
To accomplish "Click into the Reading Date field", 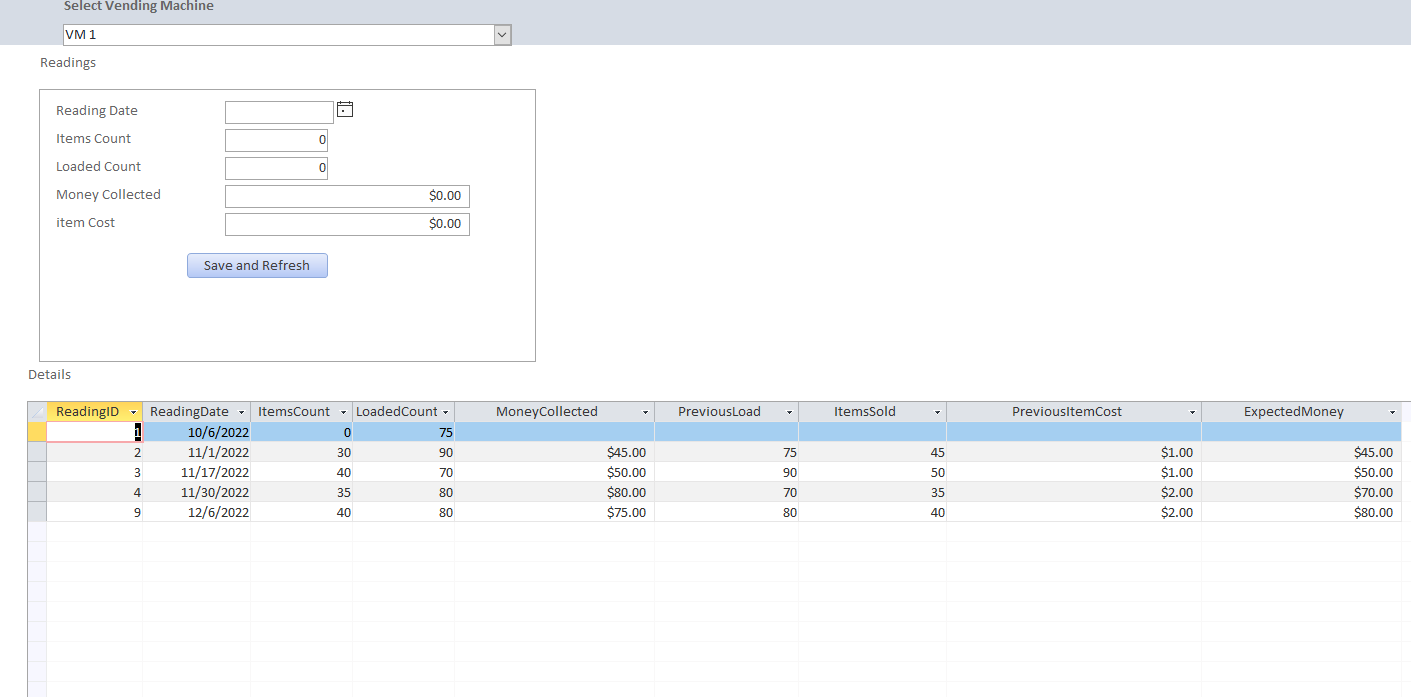I will [279, 112].
